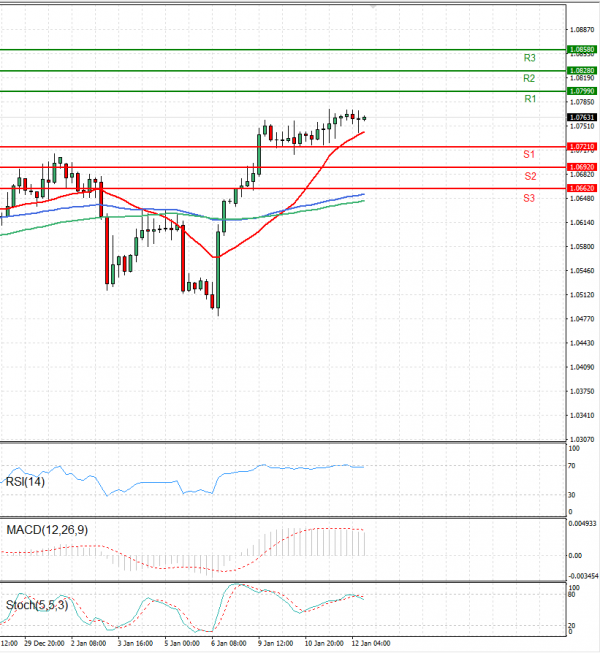This screenshot has height=653, width=600.
Task: Click the MACD -0.003454 scale value
Action: (583, 576)
